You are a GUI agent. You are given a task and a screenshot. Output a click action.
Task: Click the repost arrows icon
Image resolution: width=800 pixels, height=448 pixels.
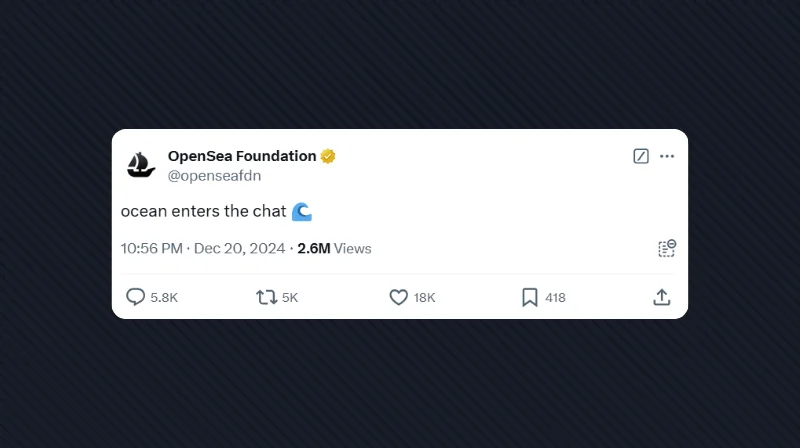pyautogui.click(x=266, y=297)
